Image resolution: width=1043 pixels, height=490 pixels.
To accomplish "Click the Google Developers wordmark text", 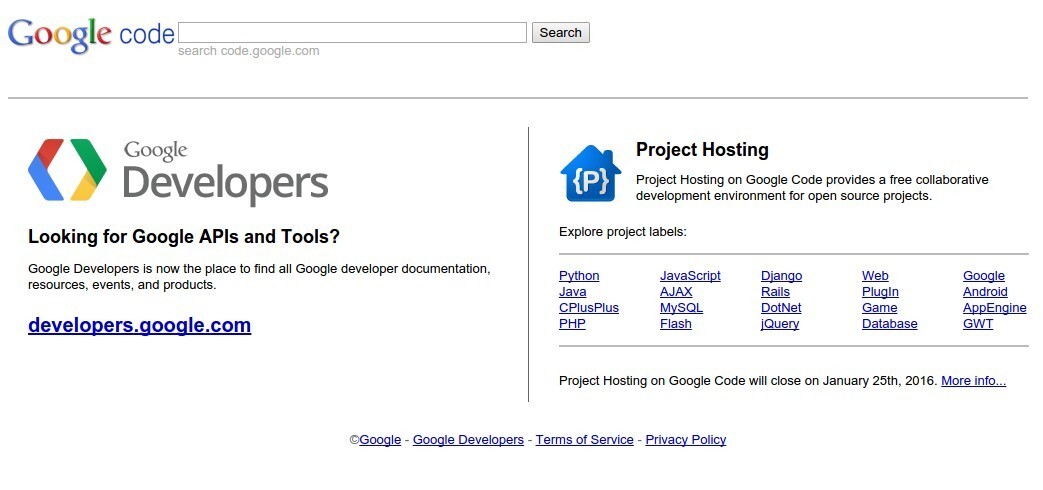I will coord(225,172).
